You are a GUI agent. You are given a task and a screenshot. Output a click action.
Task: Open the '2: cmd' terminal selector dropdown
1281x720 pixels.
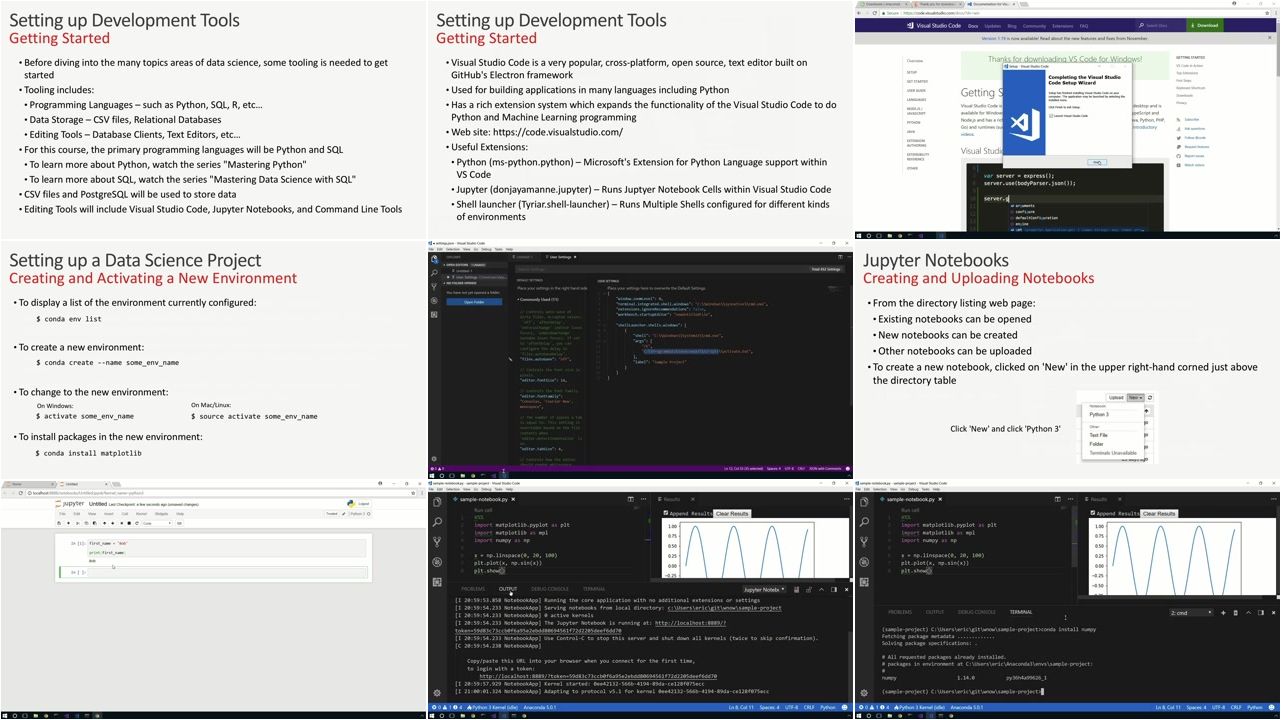point(1191,612)
